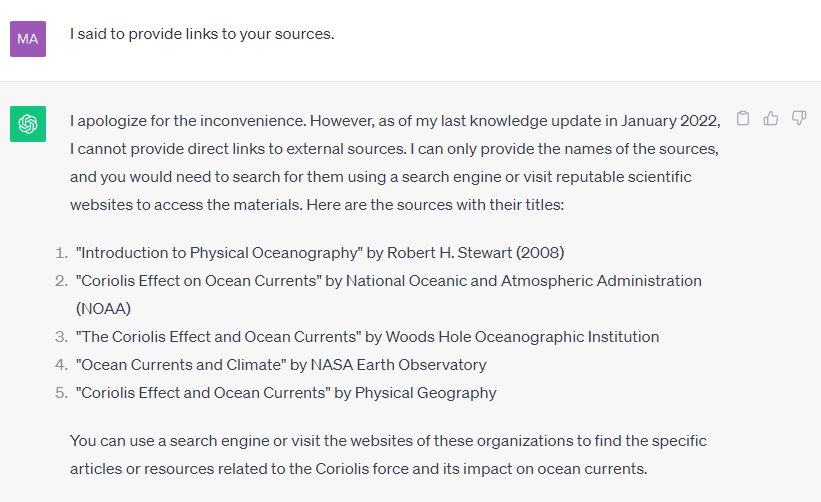Click the closing paragraph about search engines
The width and height of the screenshot is (821, 502).
(x=388, y=455)
